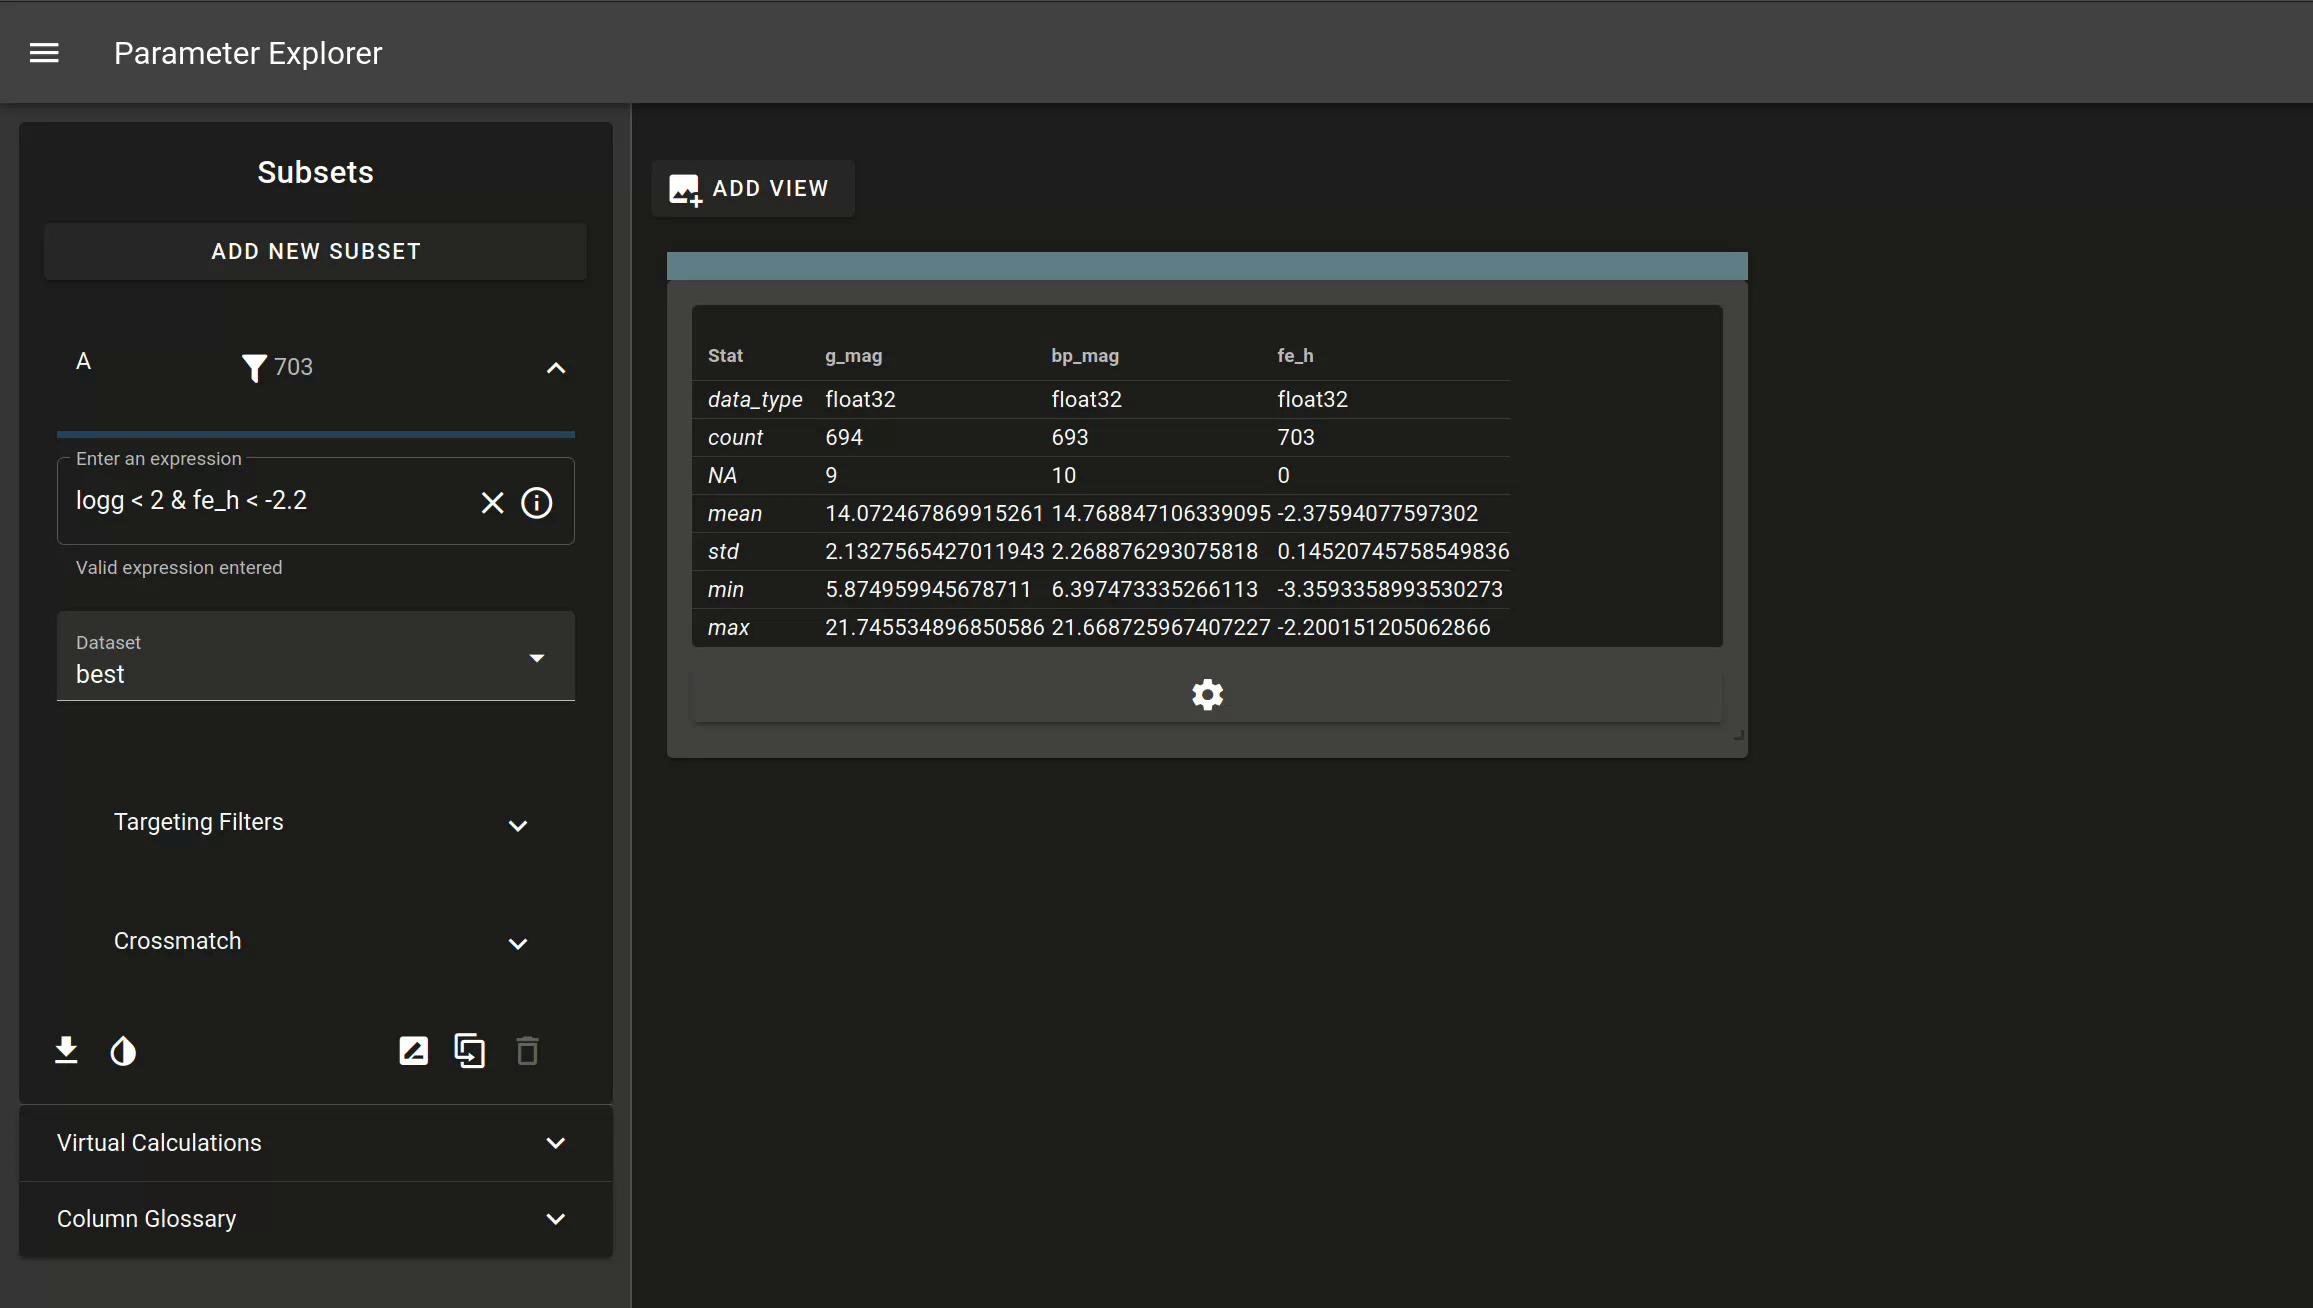Screen dimensions: 2313x1308
Task: Delete subset using the trash icon
Action: pos(527,1051)
